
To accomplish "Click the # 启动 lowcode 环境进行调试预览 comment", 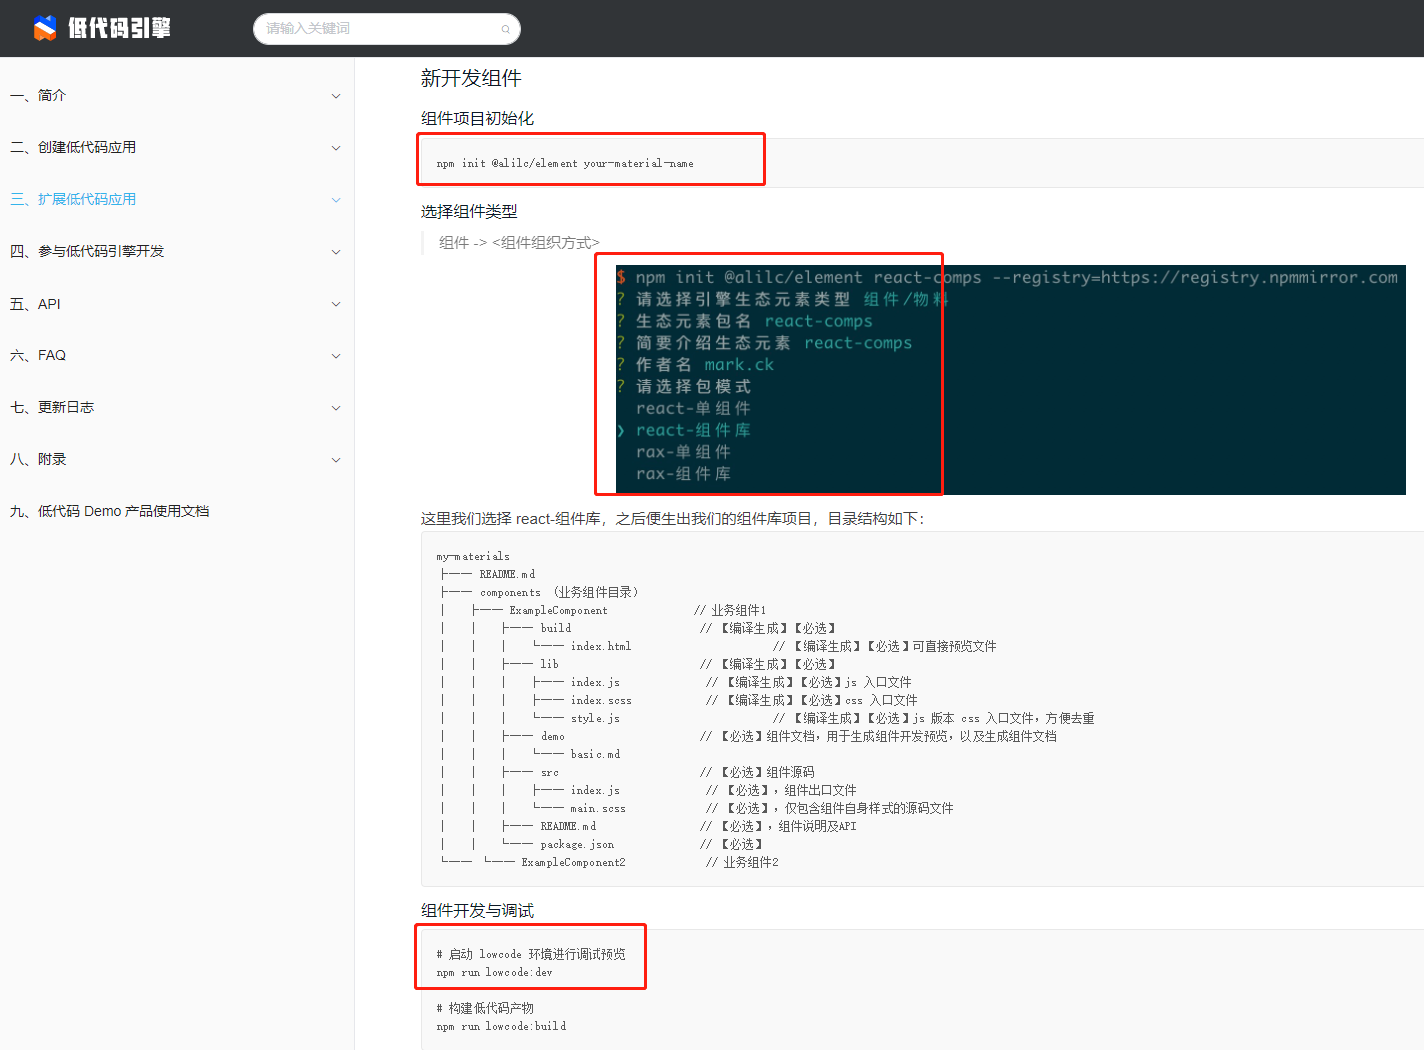I will pyautogui.click(x=531, y=954).
